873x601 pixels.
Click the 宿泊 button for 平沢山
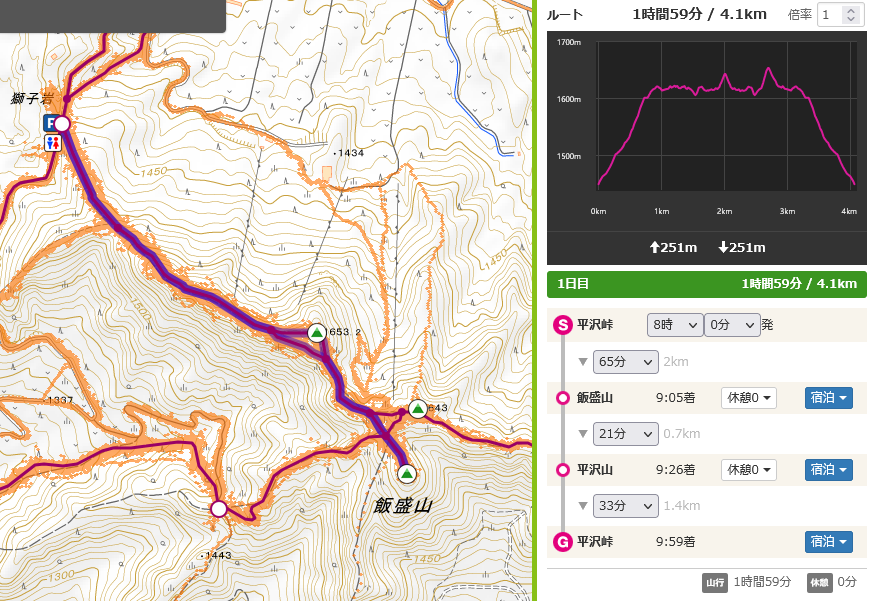point(828,470)
